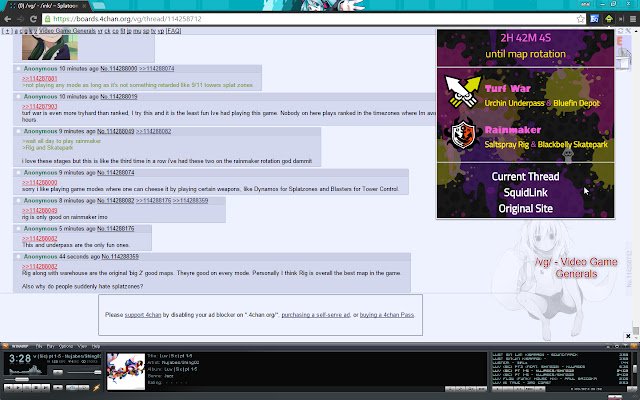Tick checkbox for post No.114288019
This screenshot has width=640, height=400.
pyautogui.click(x=18, y=97)
